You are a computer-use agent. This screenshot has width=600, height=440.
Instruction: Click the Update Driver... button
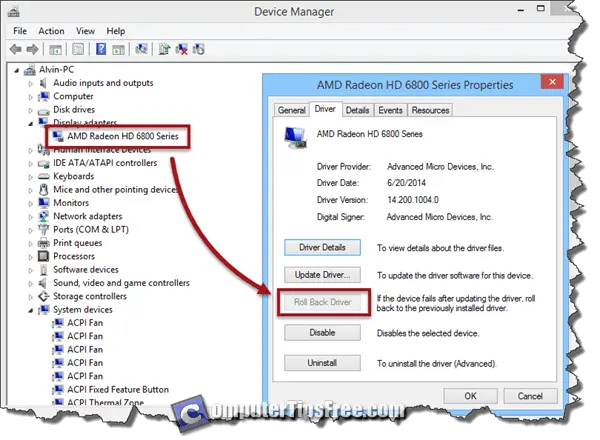pos(322,275)
